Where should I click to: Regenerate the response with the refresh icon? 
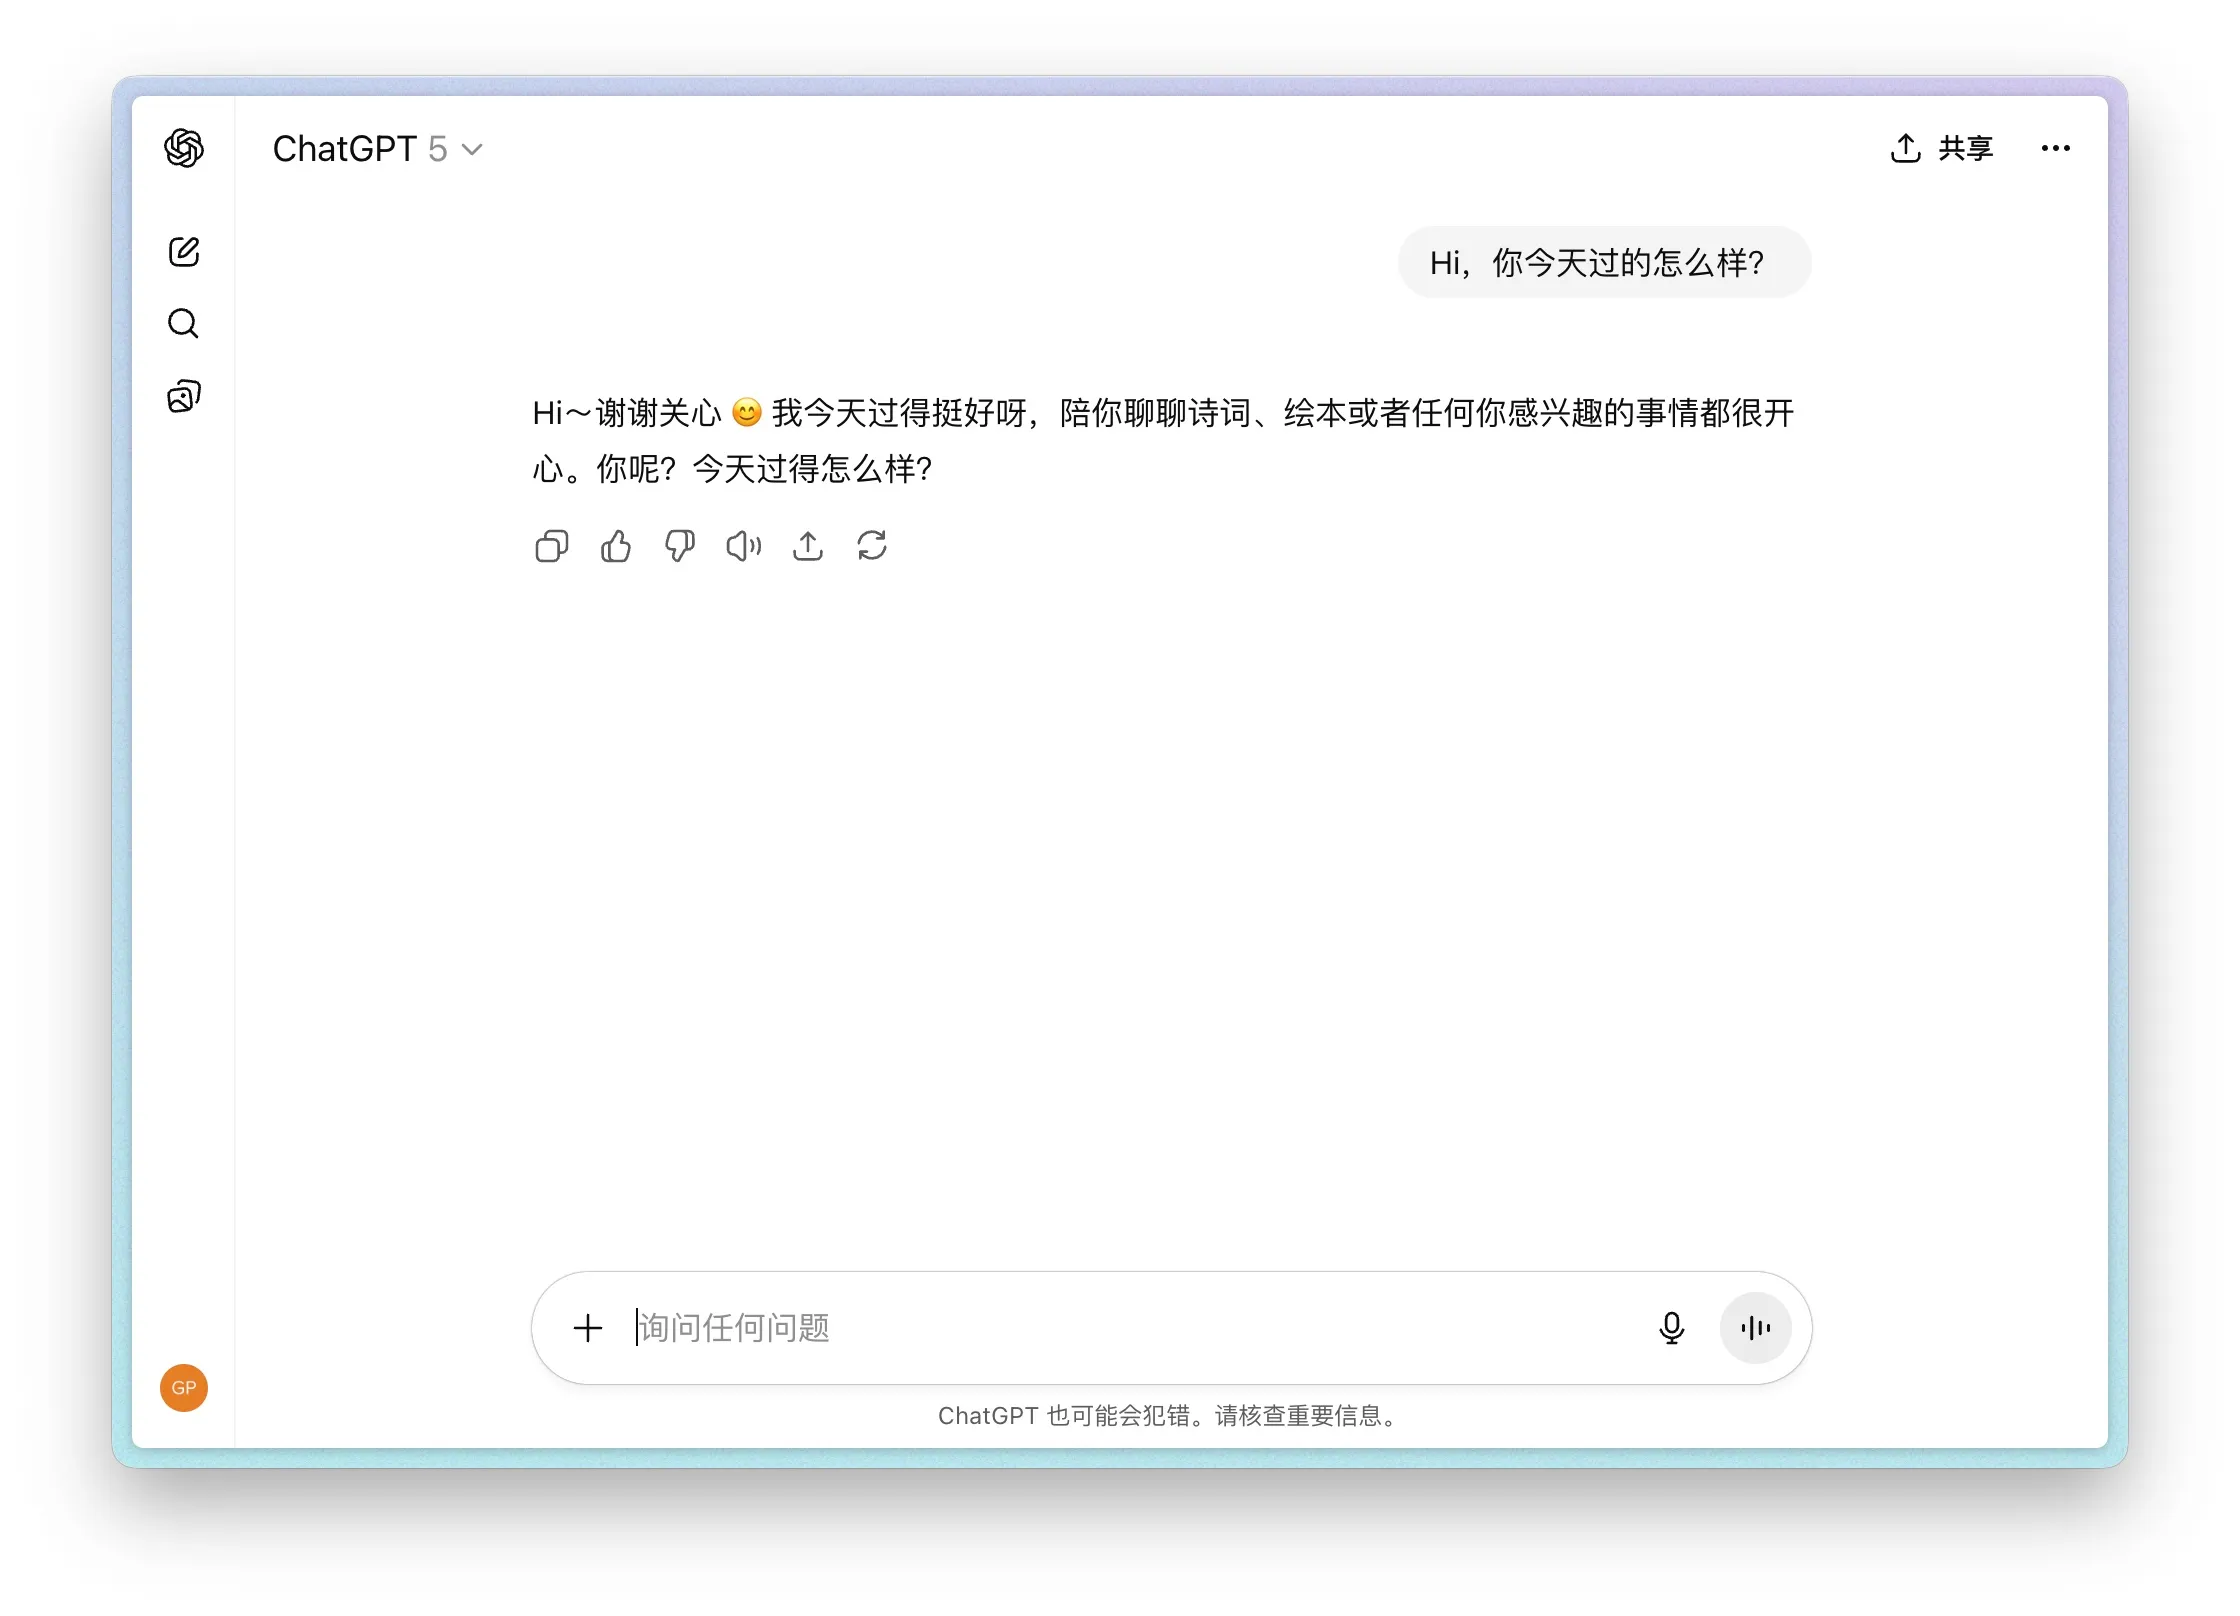click(x=872, y=546)
